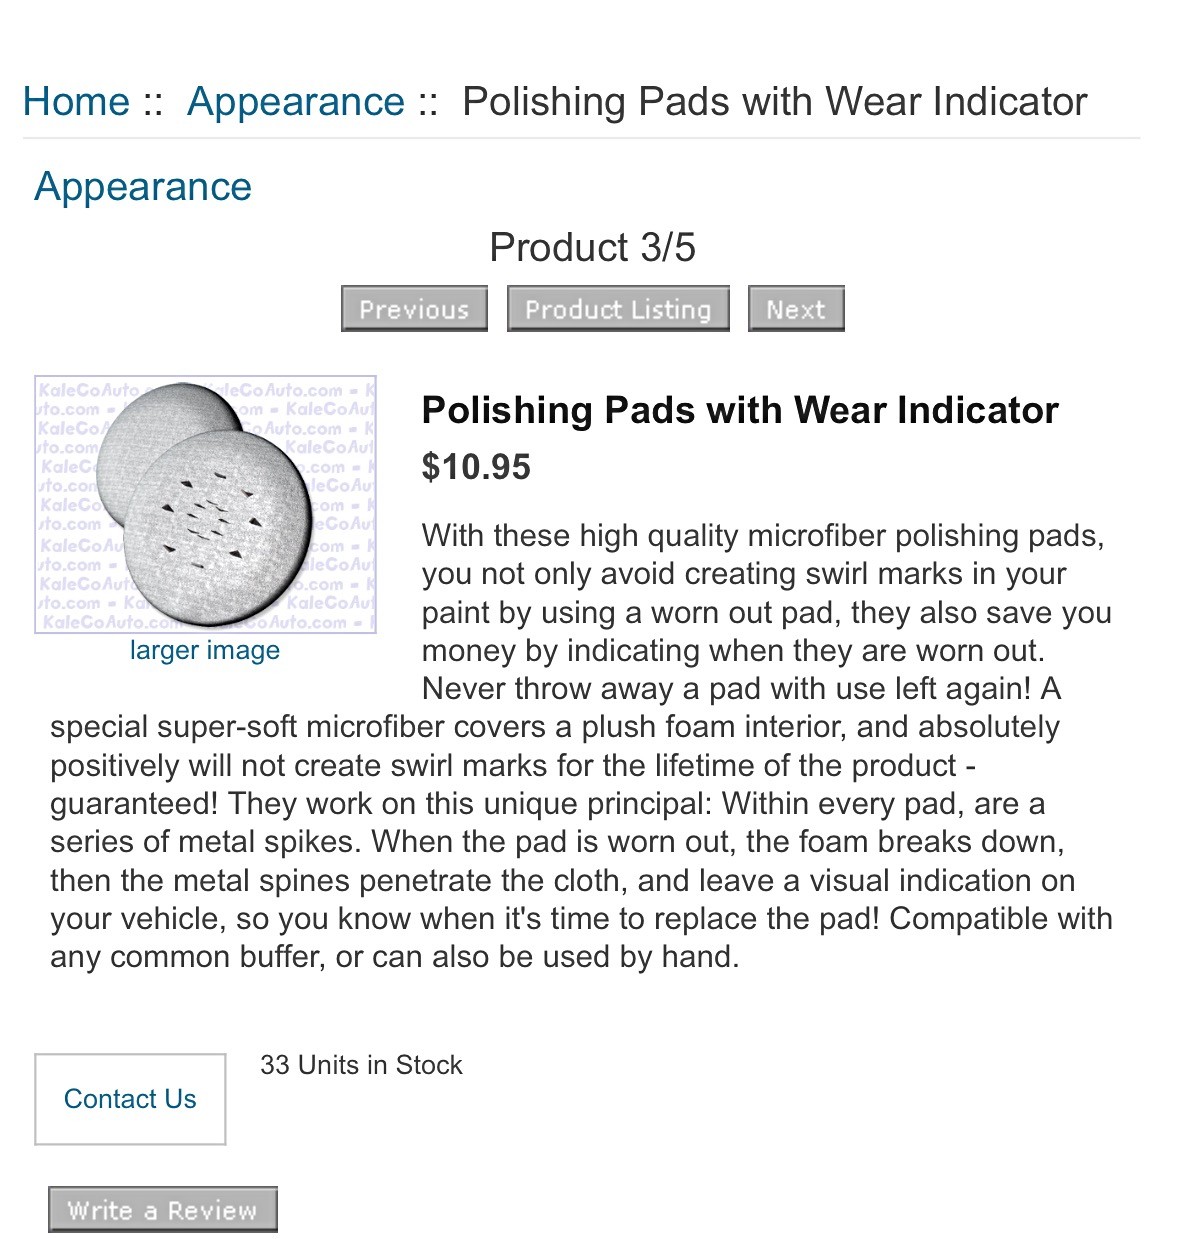Click the Appearance category heading

143,187
